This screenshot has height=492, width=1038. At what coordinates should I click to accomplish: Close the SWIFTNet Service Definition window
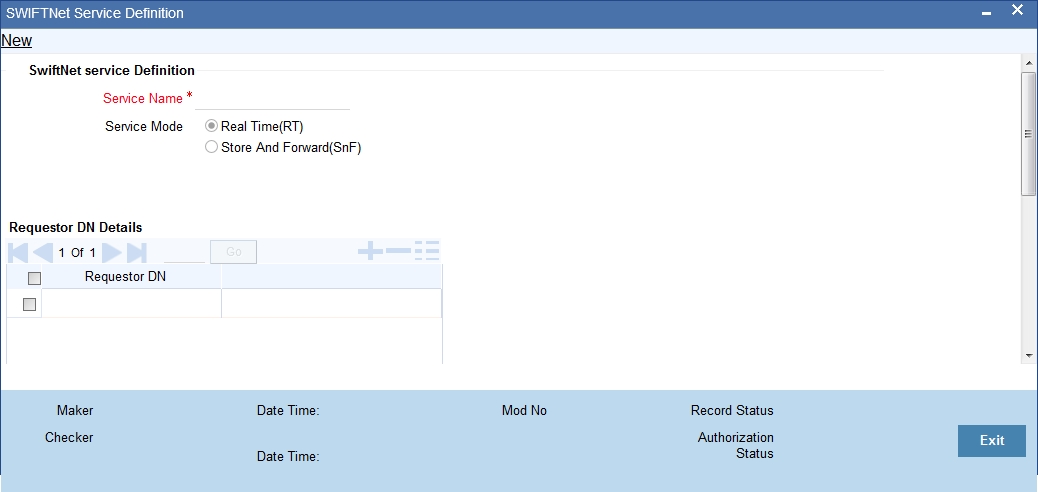coord(1017,11)
